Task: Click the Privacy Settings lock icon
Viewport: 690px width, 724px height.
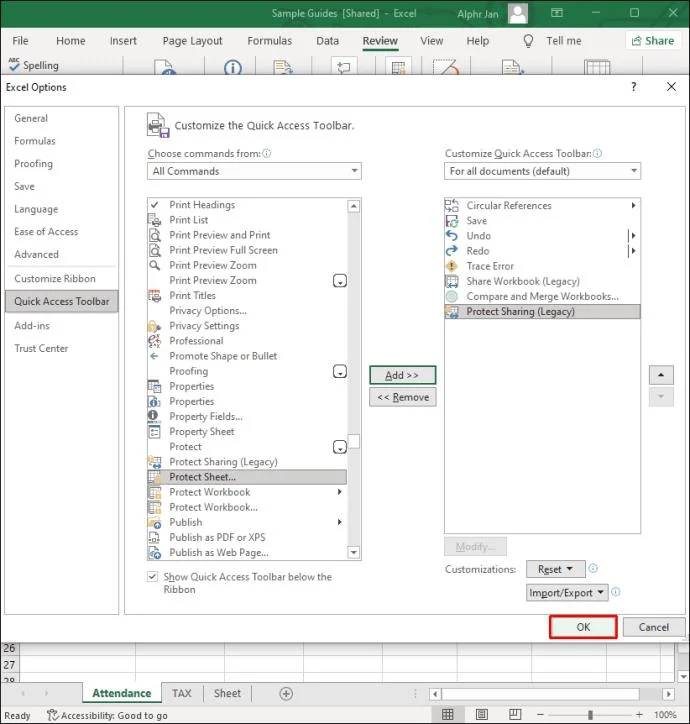Action: pyautogui.click(x=154, y=326)
